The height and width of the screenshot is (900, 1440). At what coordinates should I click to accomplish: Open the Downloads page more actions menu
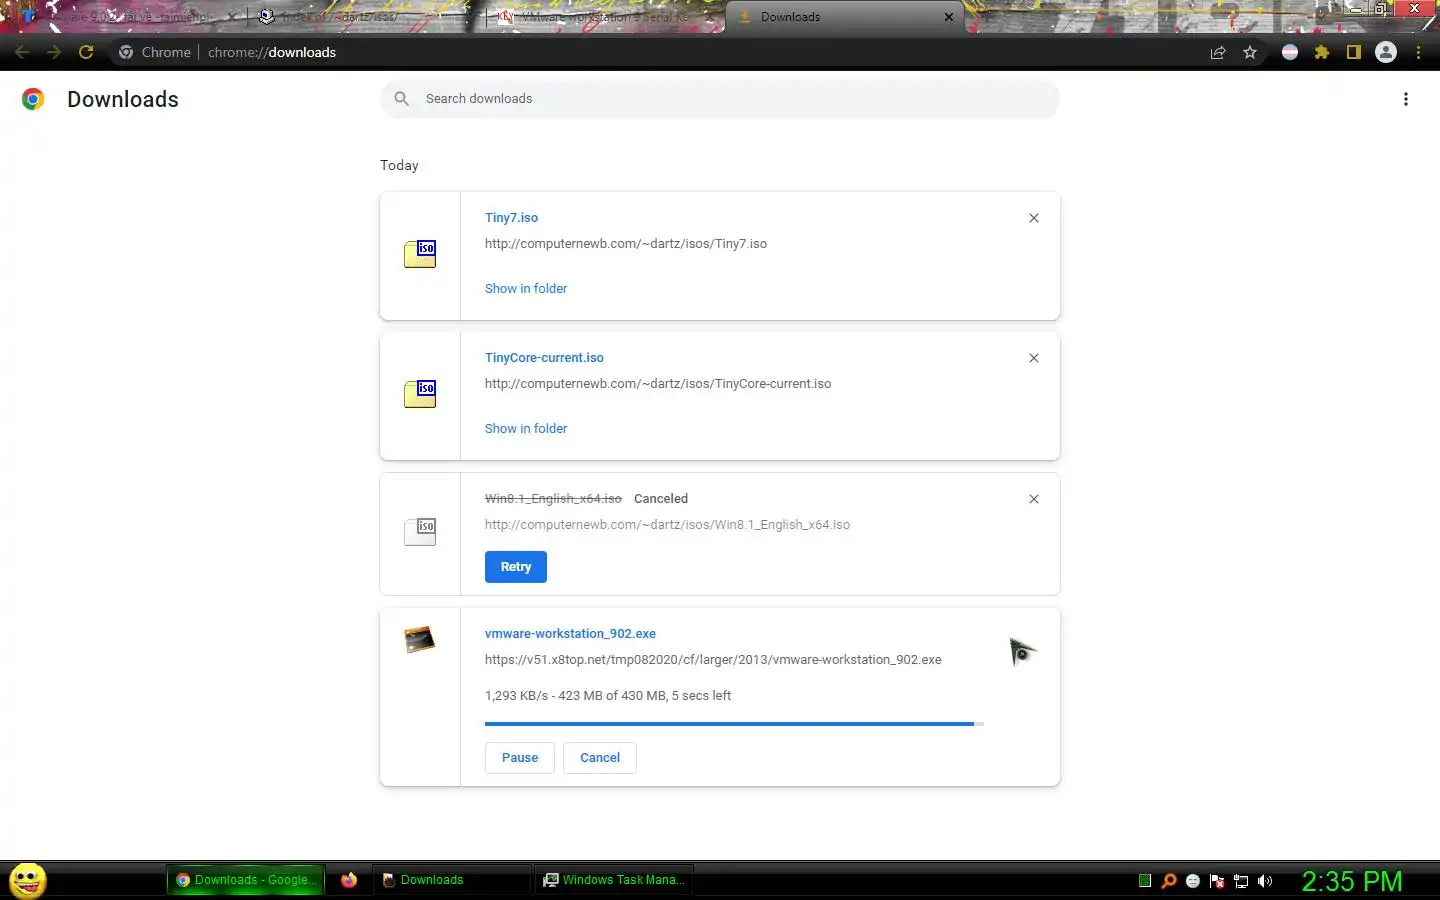click(1406, 99)
